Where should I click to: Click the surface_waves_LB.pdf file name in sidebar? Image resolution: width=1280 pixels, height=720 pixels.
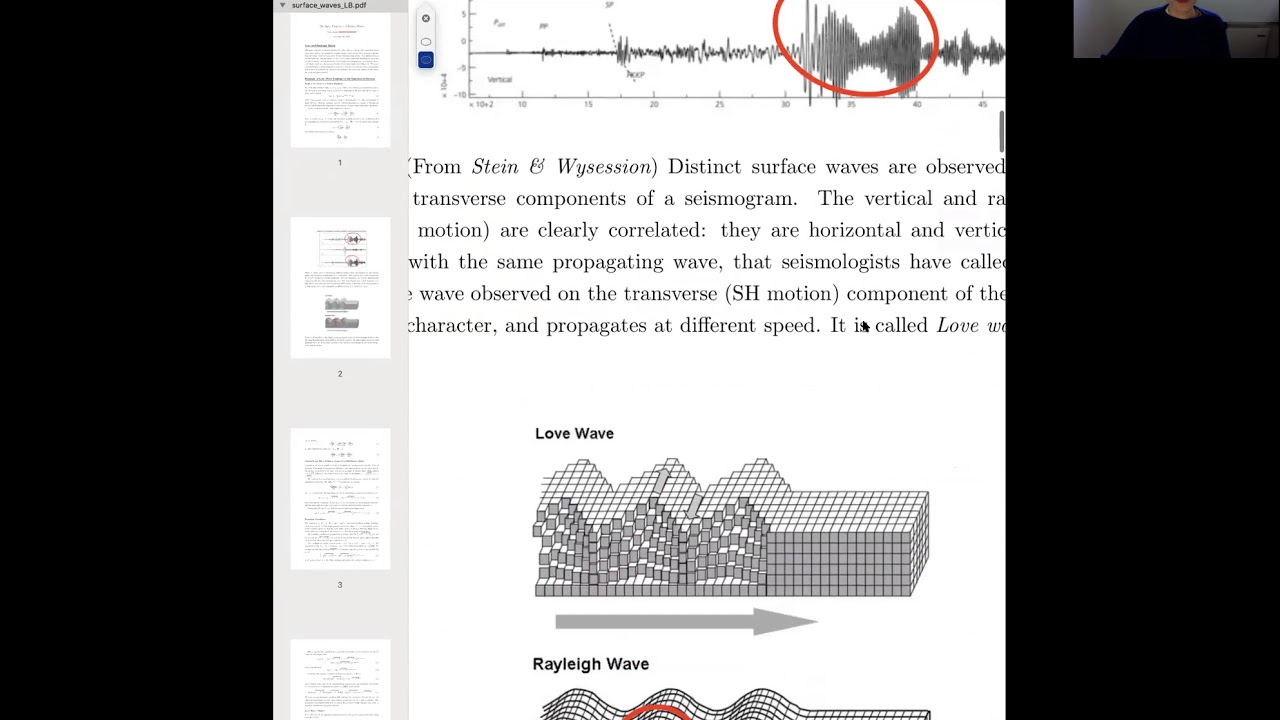tap(329, 5)
